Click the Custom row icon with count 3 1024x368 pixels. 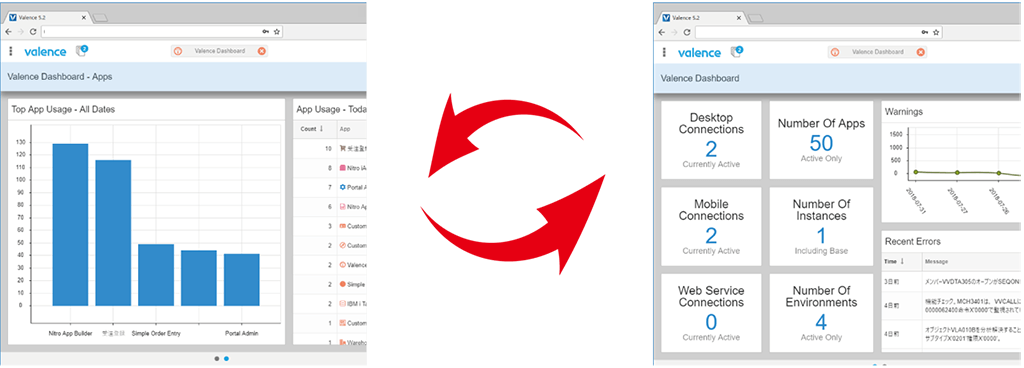tap(343, 226)
